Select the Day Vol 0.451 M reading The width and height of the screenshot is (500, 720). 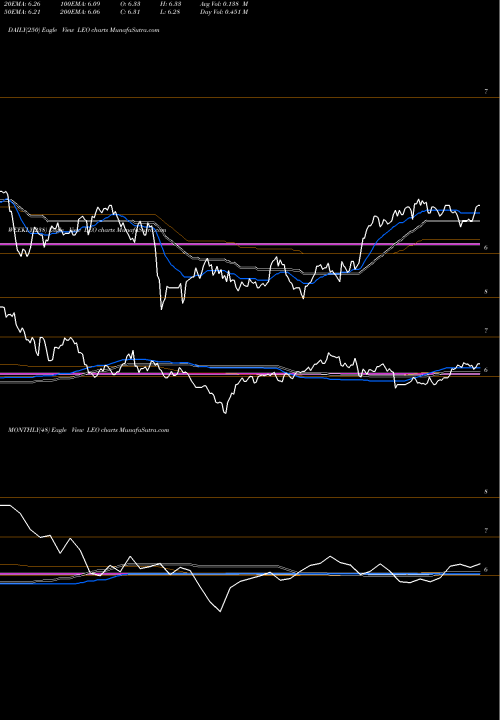(x=224, y=12)
